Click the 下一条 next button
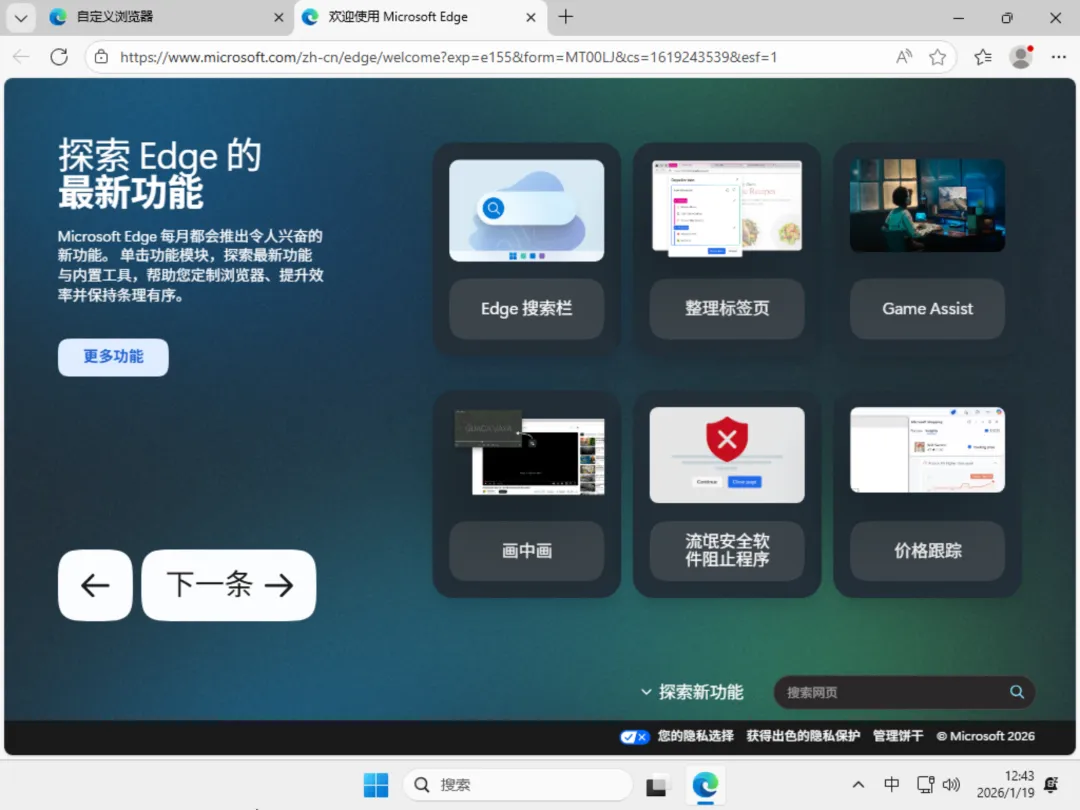 [229, 585]
